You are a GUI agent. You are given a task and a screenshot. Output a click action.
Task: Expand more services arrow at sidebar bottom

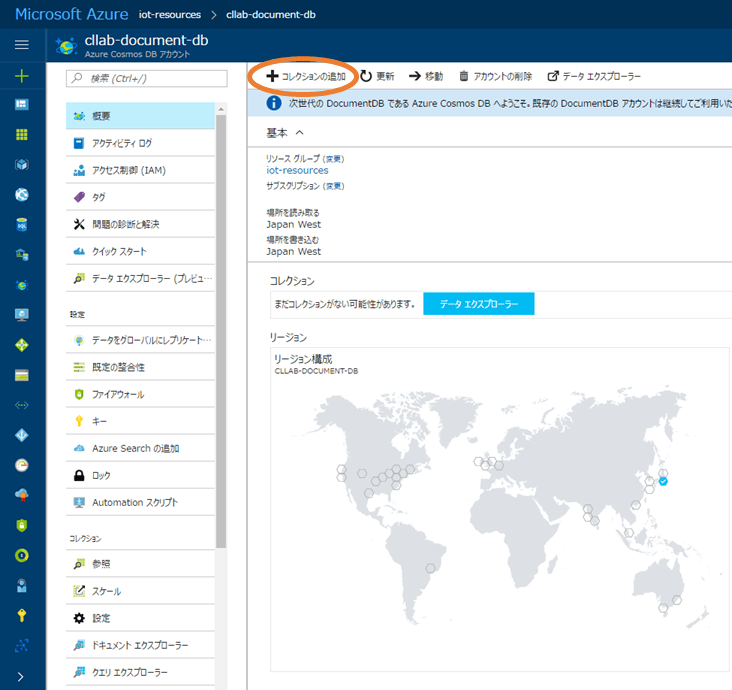21,676
